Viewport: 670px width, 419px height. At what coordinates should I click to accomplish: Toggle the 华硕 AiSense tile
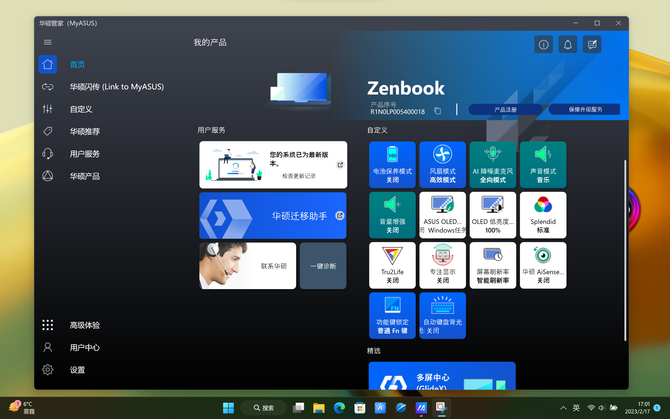(x=543, y=265)
